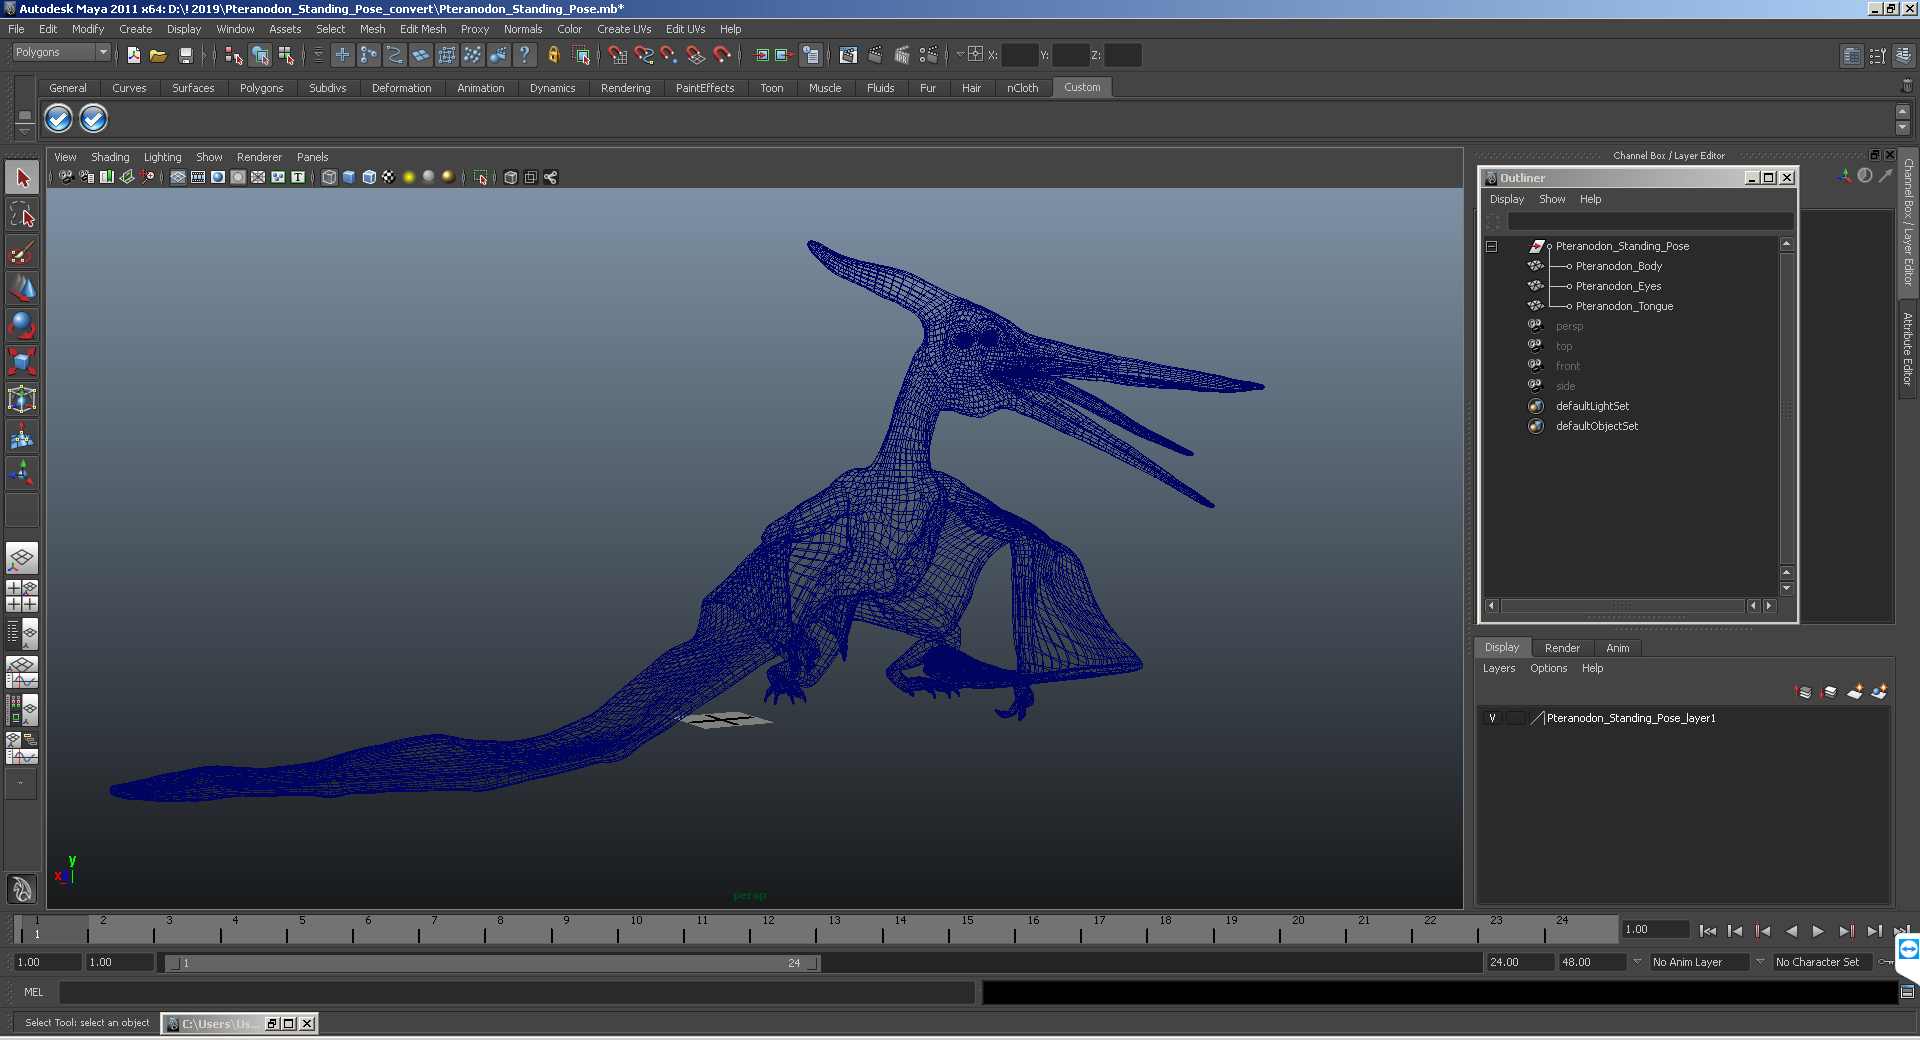Open the Create UVs menu

point(624,29)
